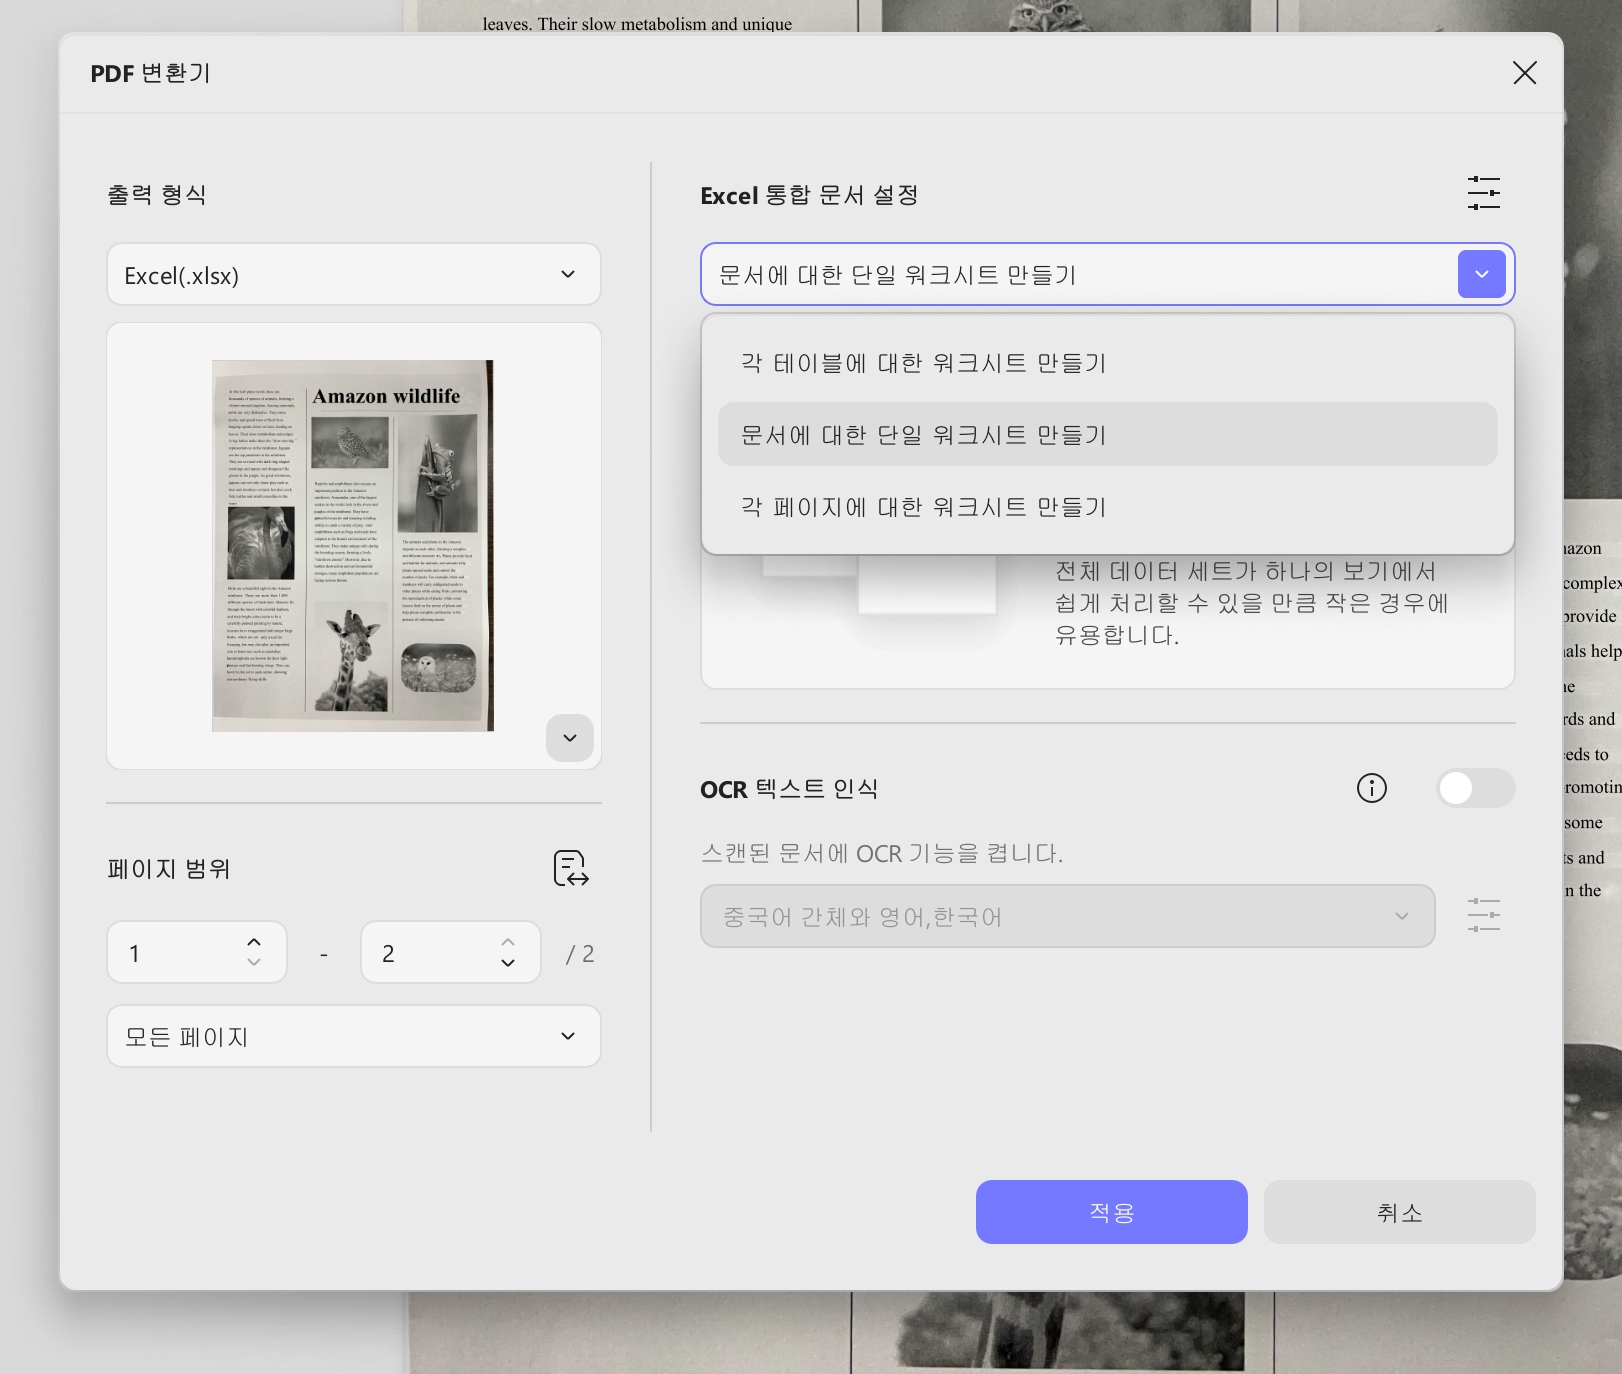1622x1374 pixels.
Task: Open the Excel(.xlsx) output format dropdown
Action: coord(354,274)
